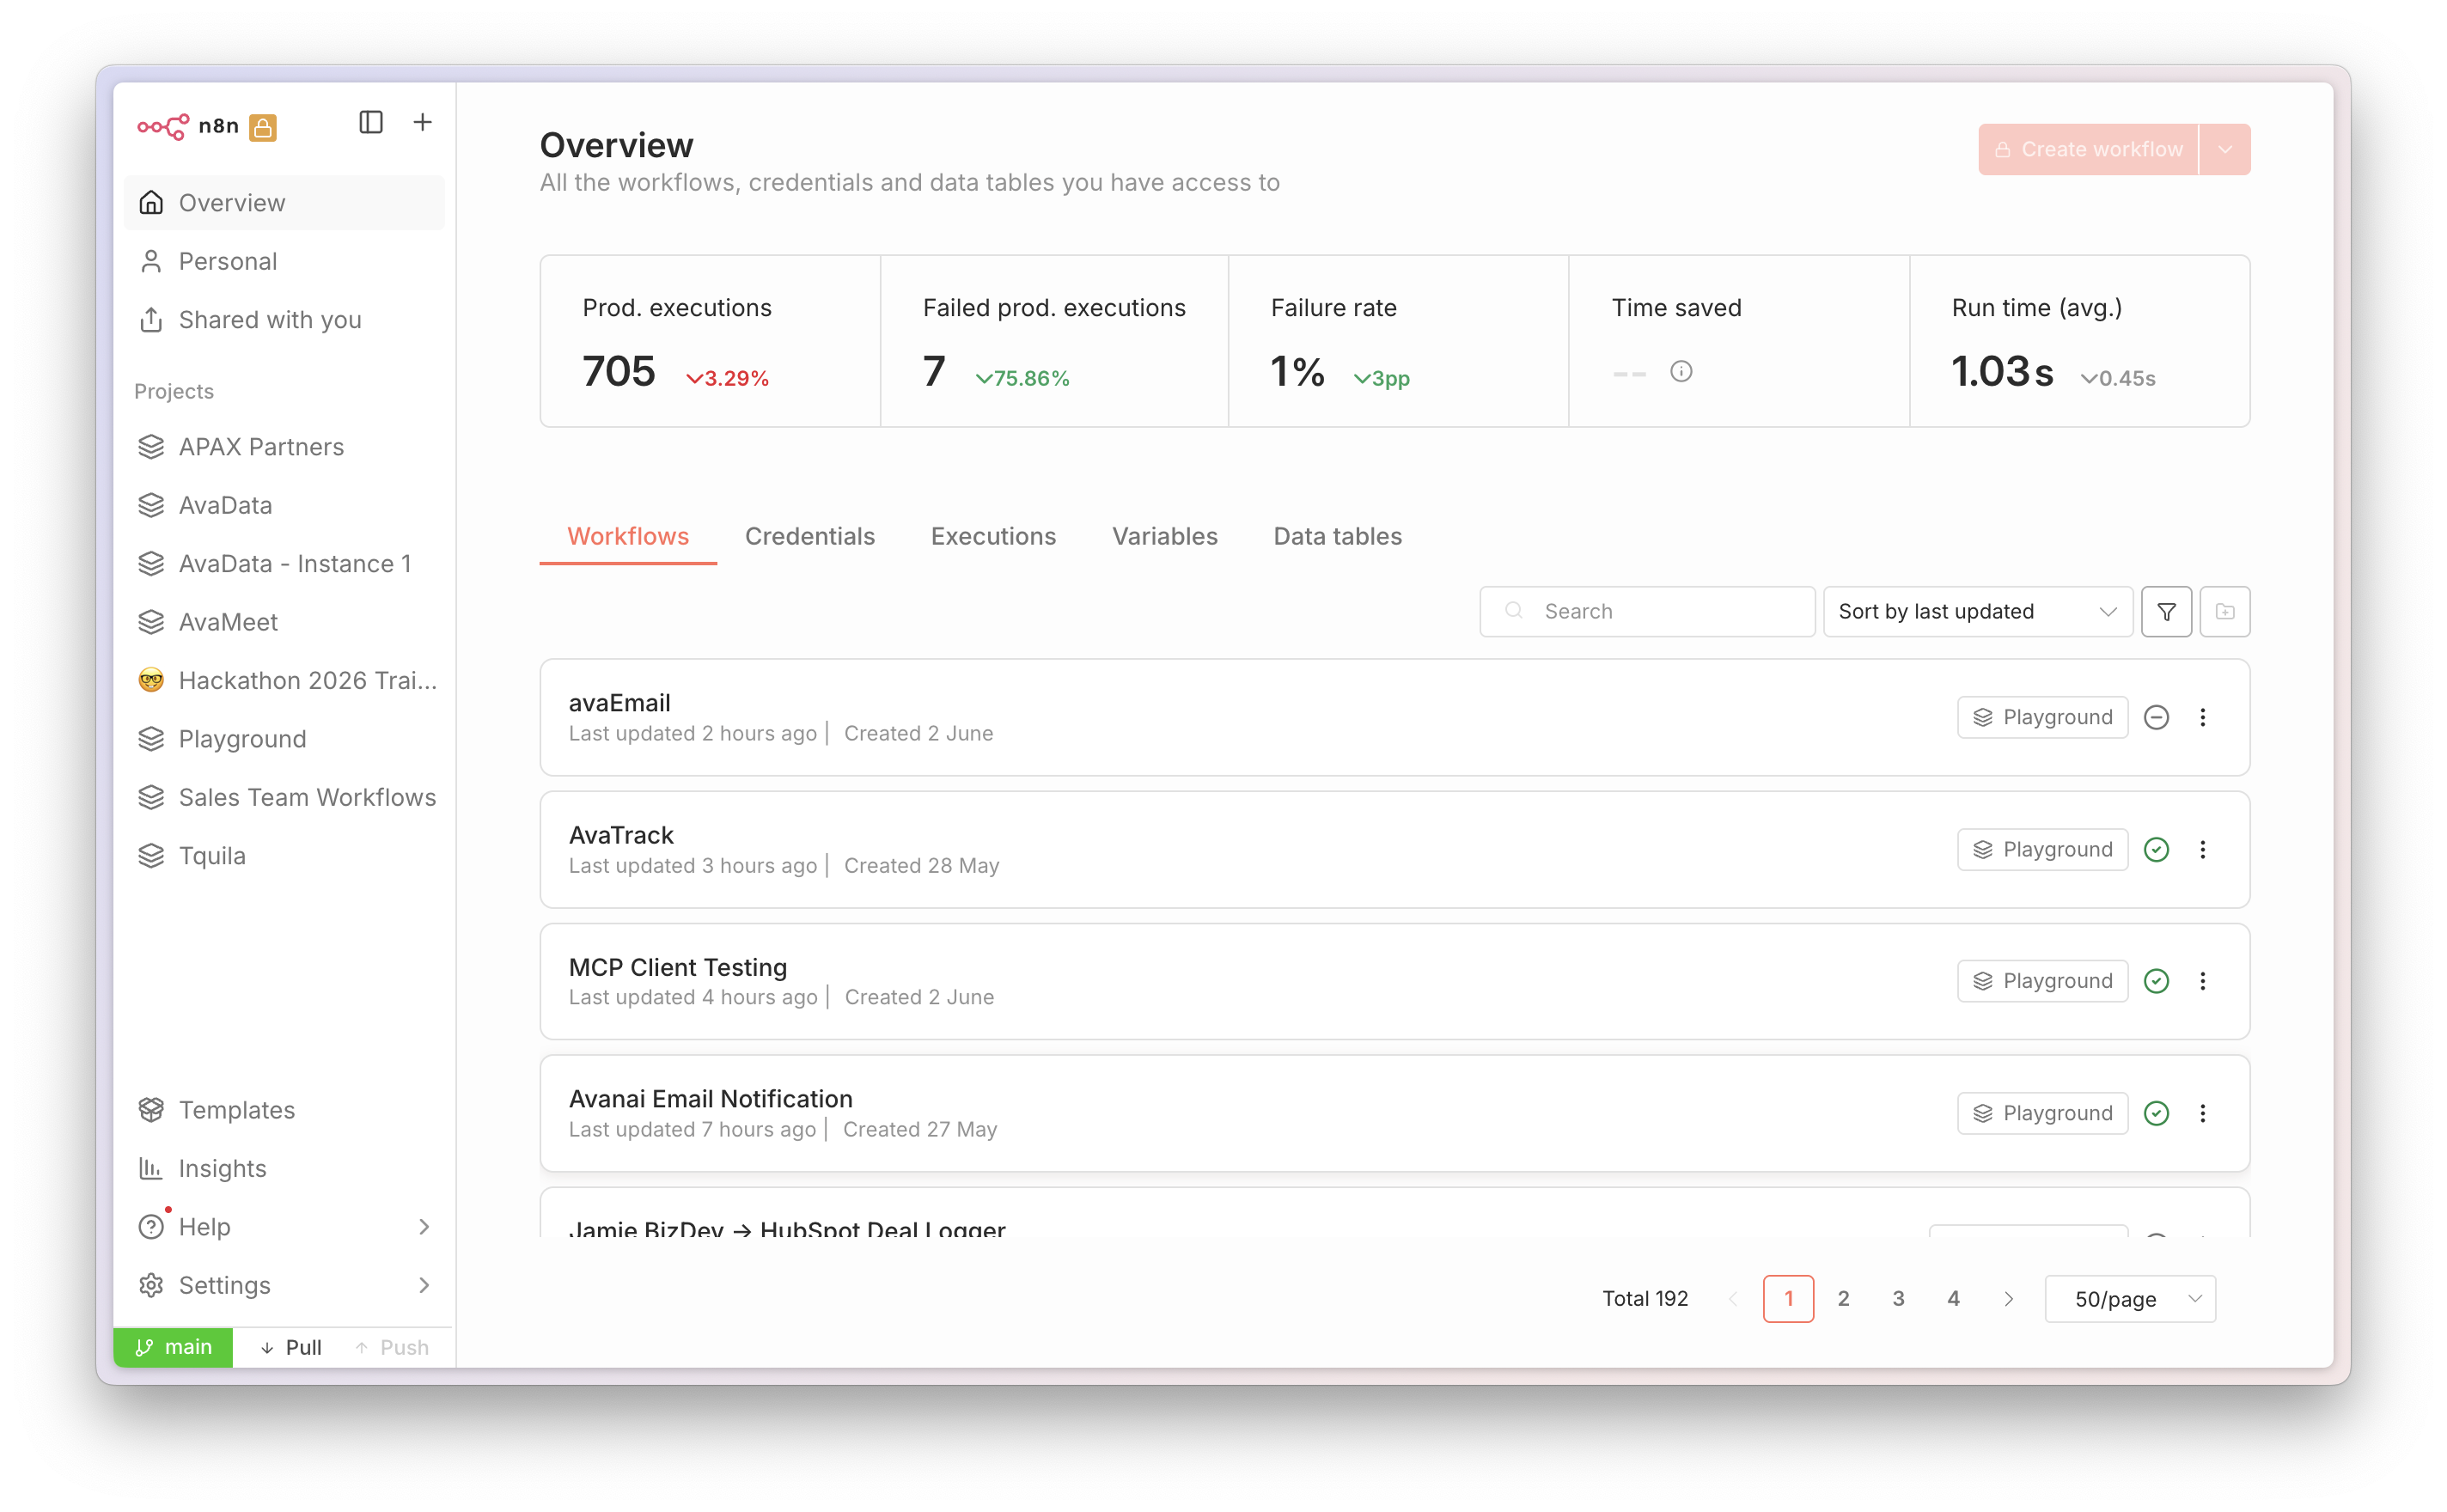
Task: Expand the Help menu chevron
Action: pos(424,1227)
